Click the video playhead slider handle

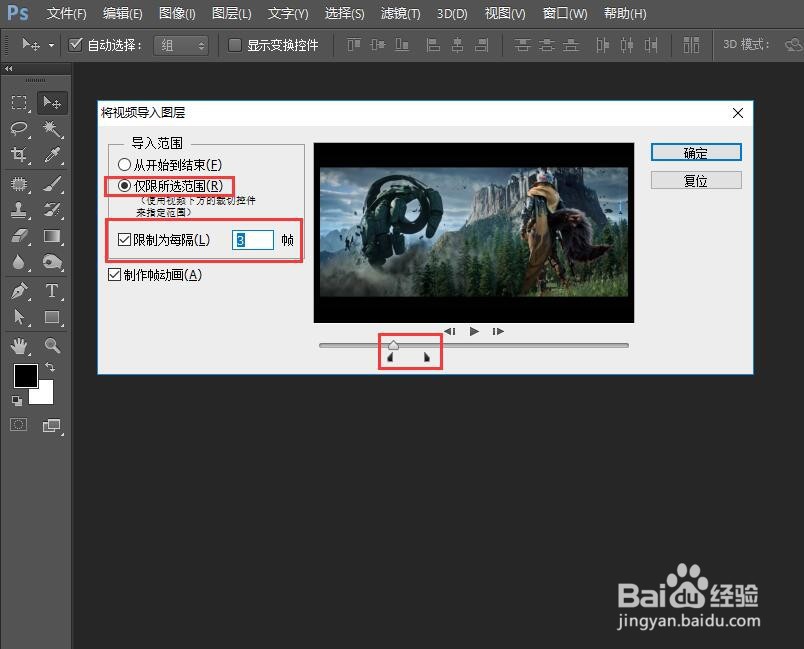[x=393, y=344]
